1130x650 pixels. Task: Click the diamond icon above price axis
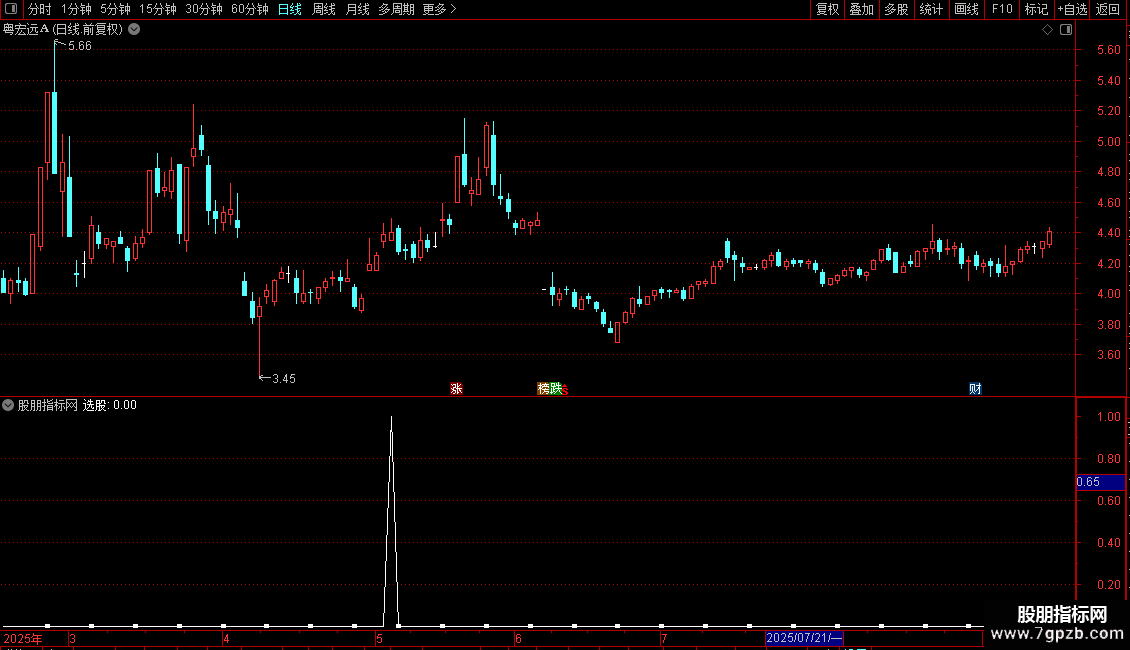(1047, 30)
